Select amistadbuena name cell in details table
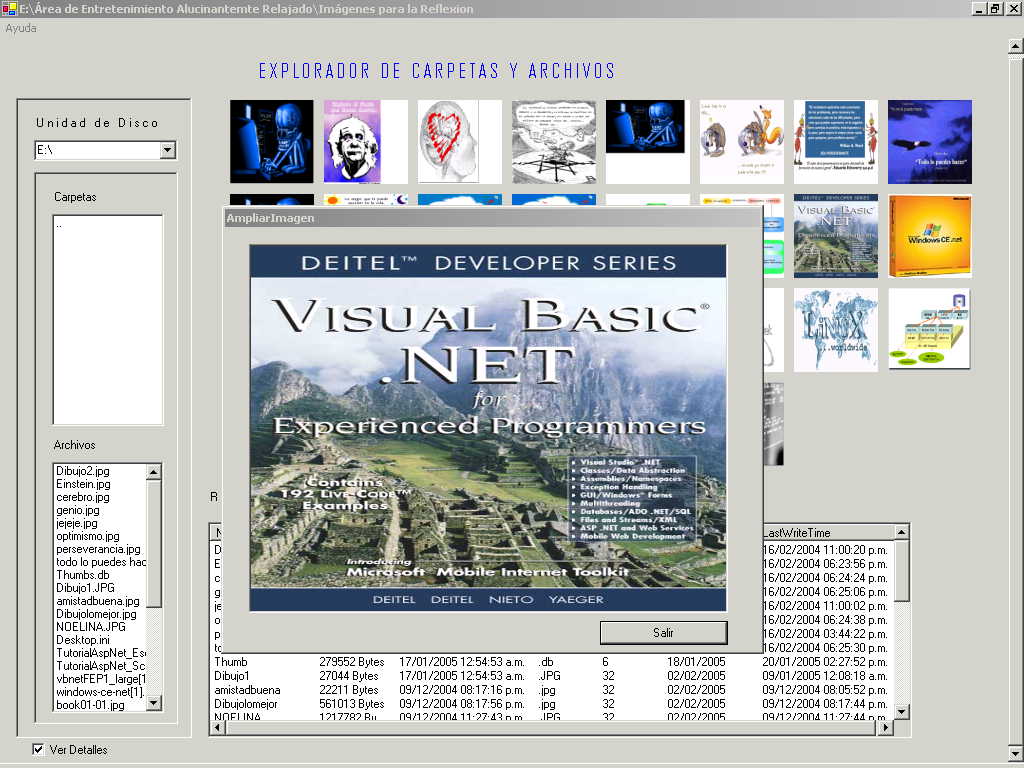The image size is (1024, 768). (248, 690)
